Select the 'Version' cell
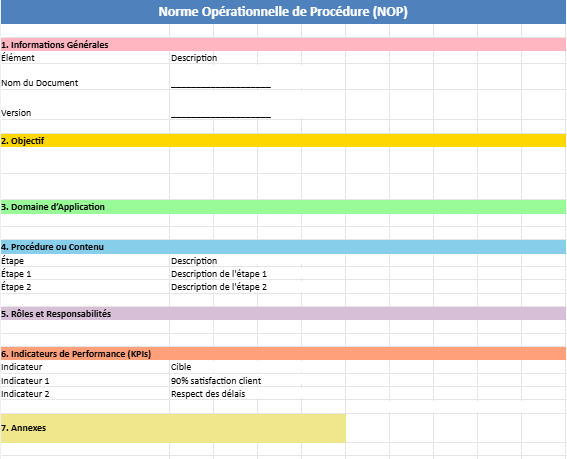The width and height of the screenshot is (567, 459). click(x=85, y=105)
